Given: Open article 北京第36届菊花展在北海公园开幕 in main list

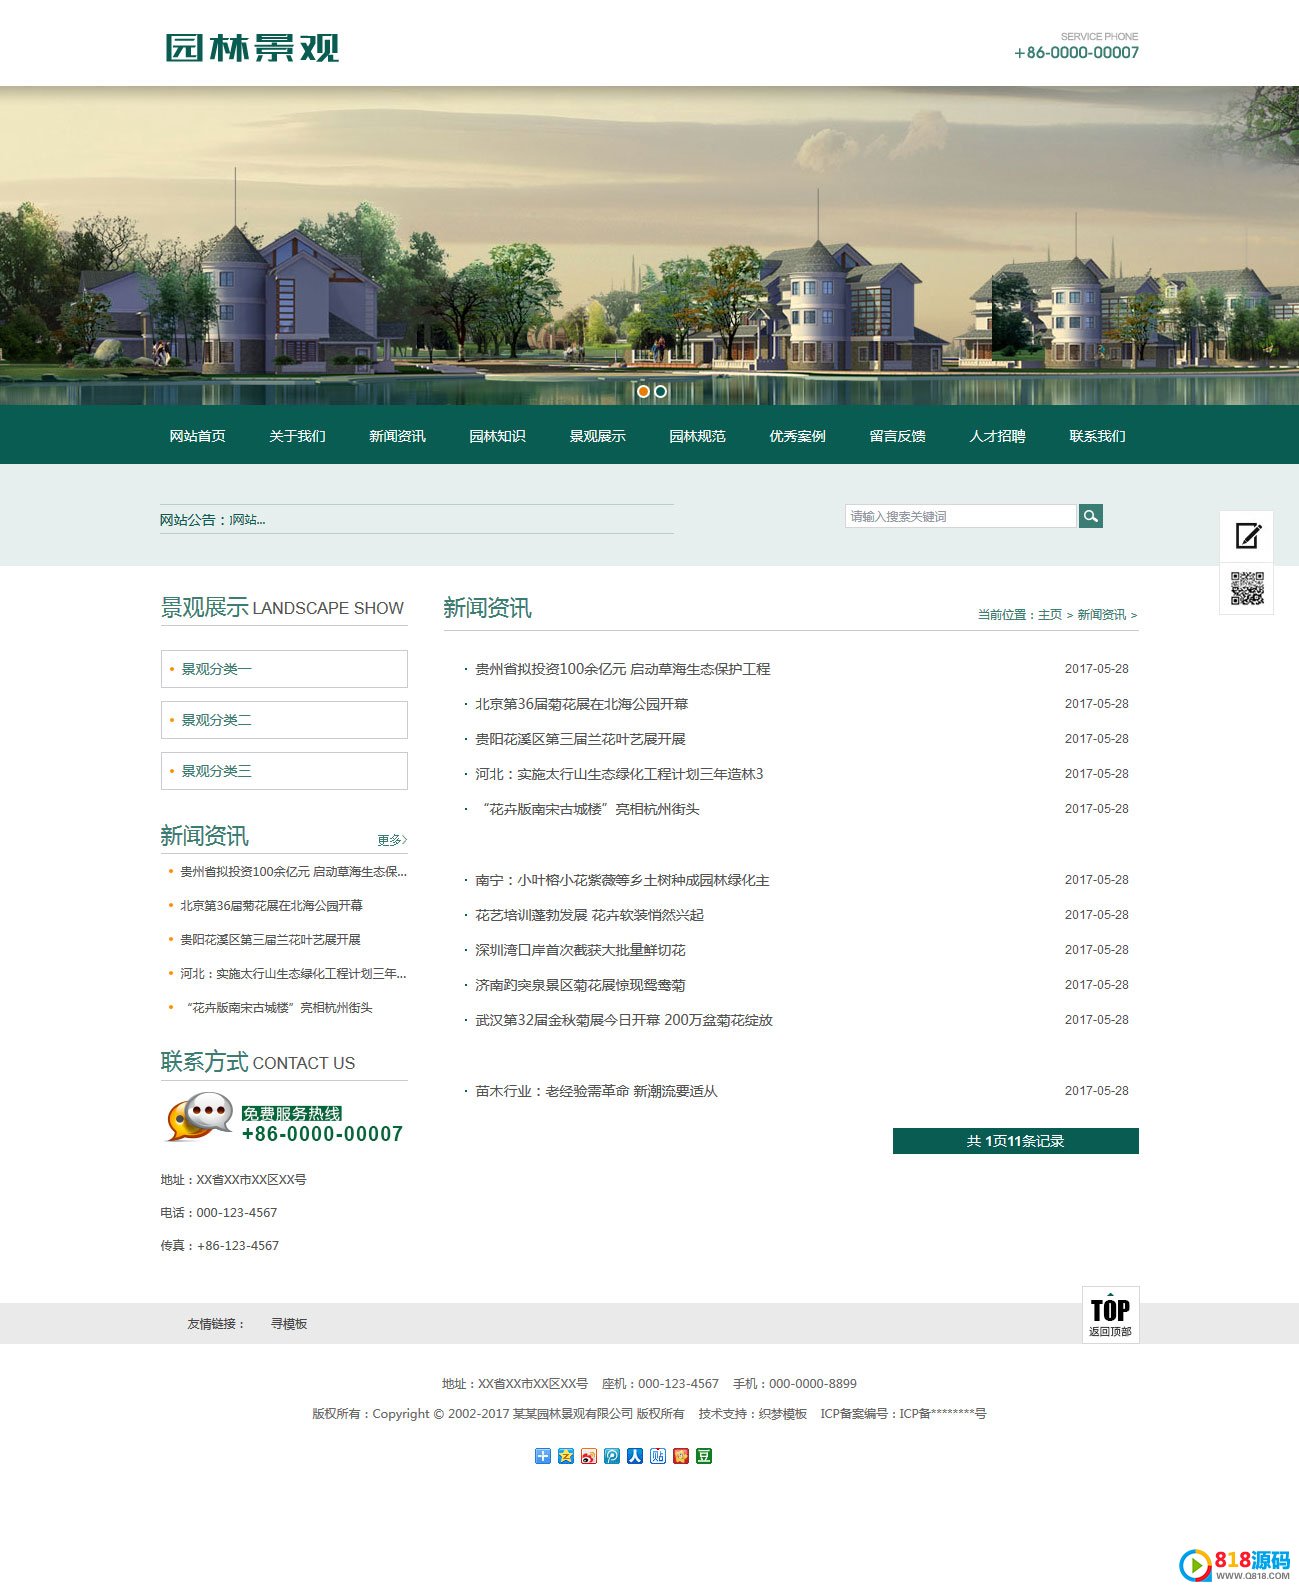Looking at the screenshot, I should point(581,704).
